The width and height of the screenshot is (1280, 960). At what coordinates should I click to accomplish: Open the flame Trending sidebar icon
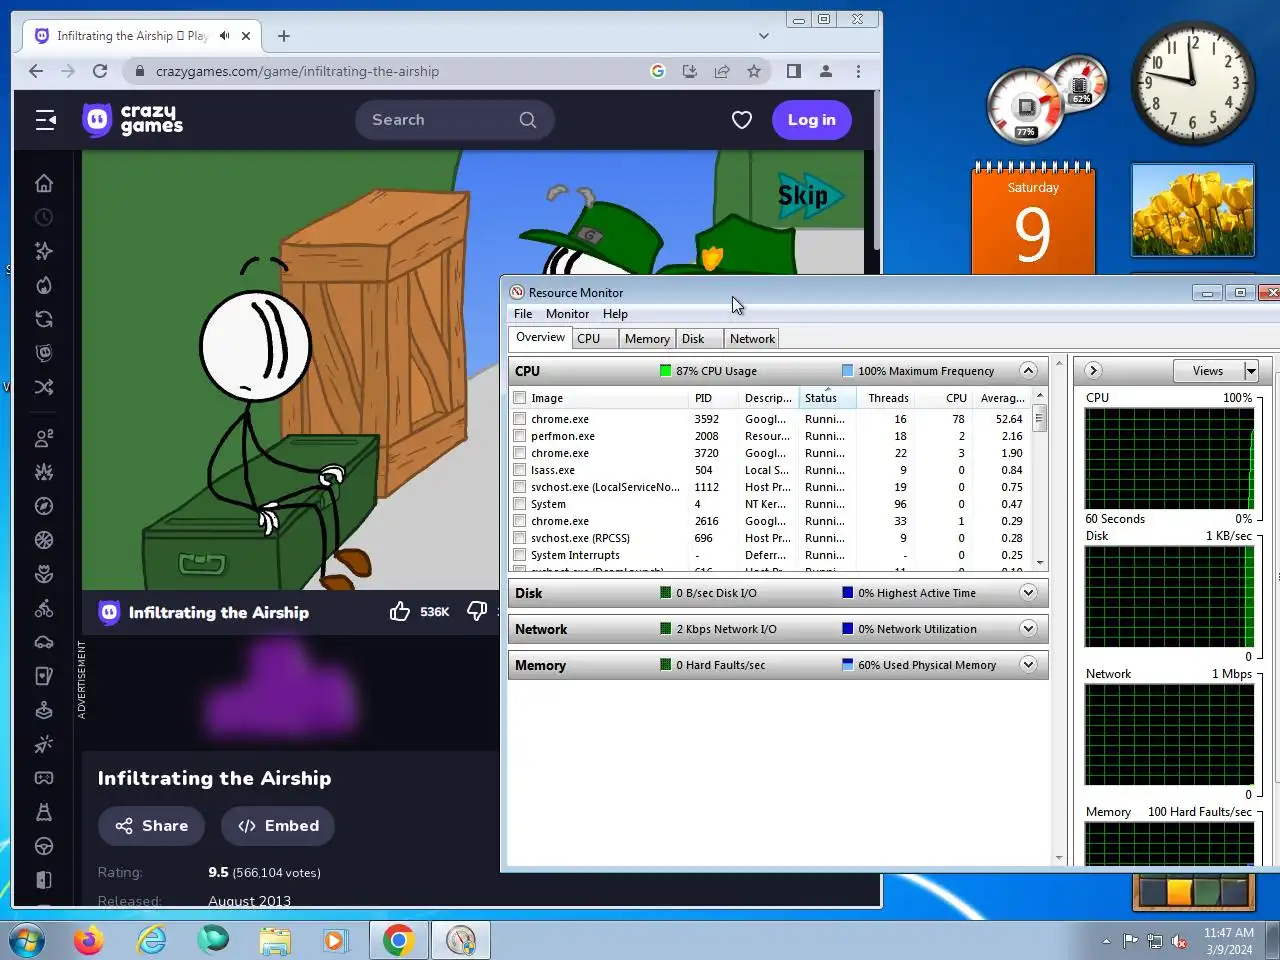coord(44,285)
